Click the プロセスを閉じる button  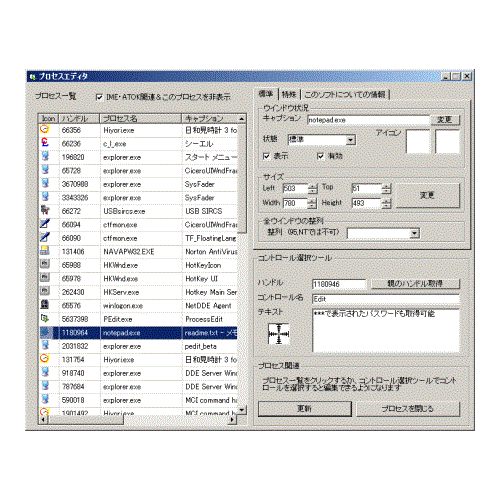408,409
